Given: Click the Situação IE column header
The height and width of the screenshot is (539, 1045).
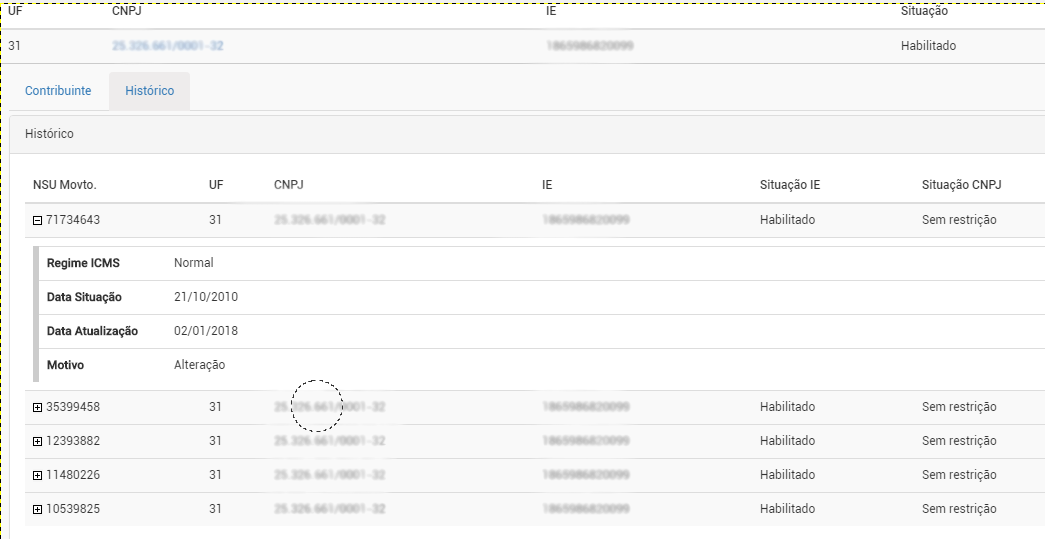Looking at the screenshot, I should click(789, 185).
